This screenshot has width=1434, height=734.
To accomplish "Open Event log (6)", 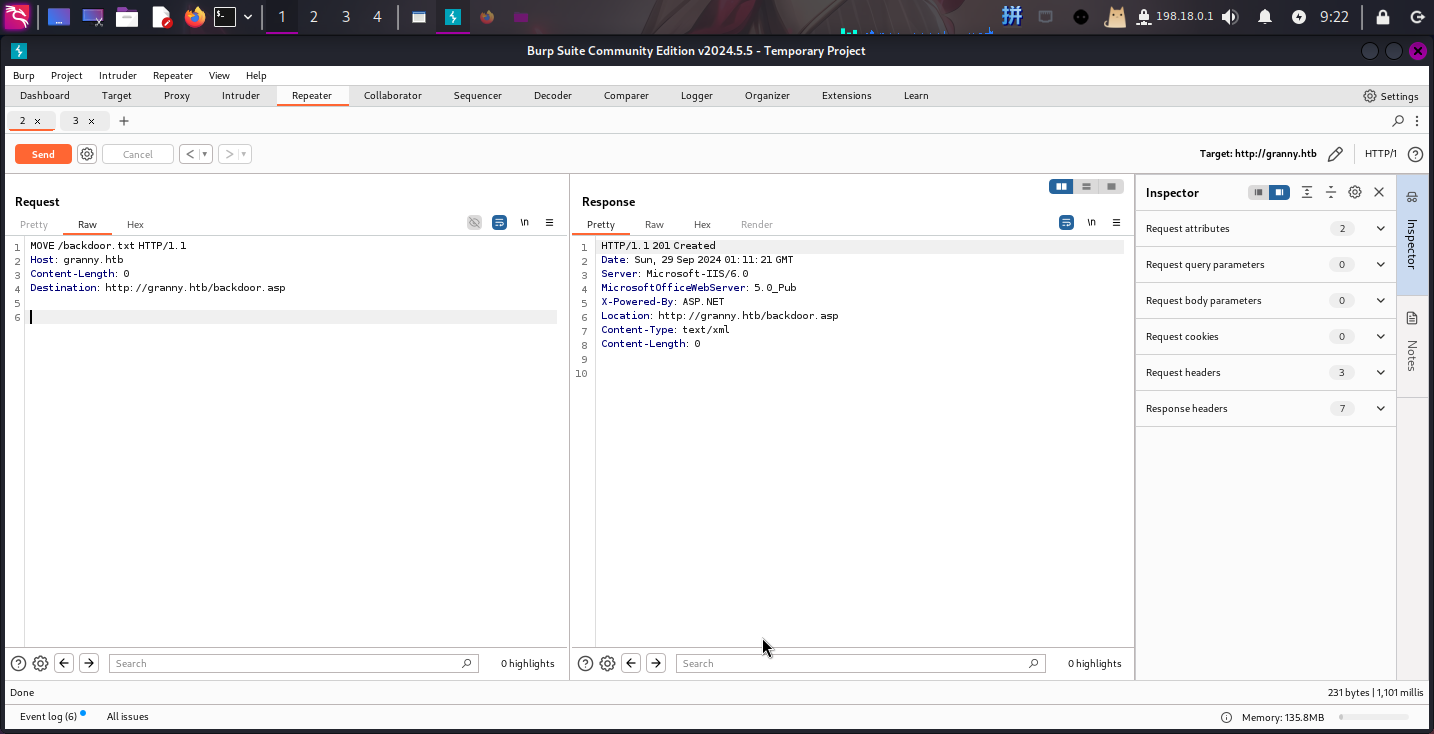I will (48, 717).
